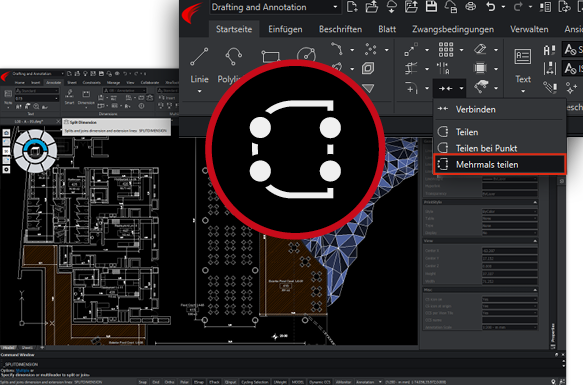The height and width of the screenshot is (385, 583).
Task: Click the Text tool icon
Action: 523,57
